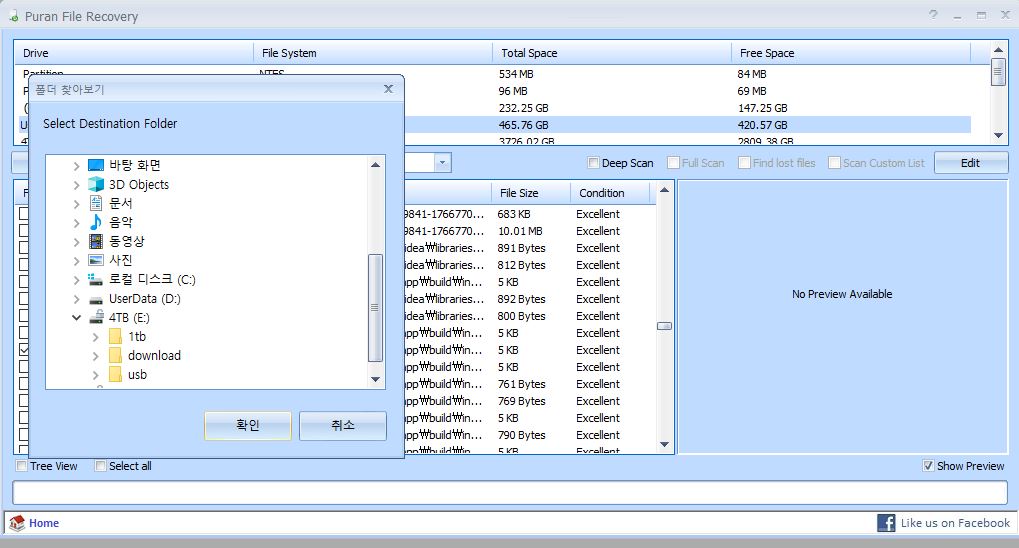Expand the 로컬 디스크 (C:) node
Image resolution: width=1019 pixels, height=548 pixels.
click(76, 280)
